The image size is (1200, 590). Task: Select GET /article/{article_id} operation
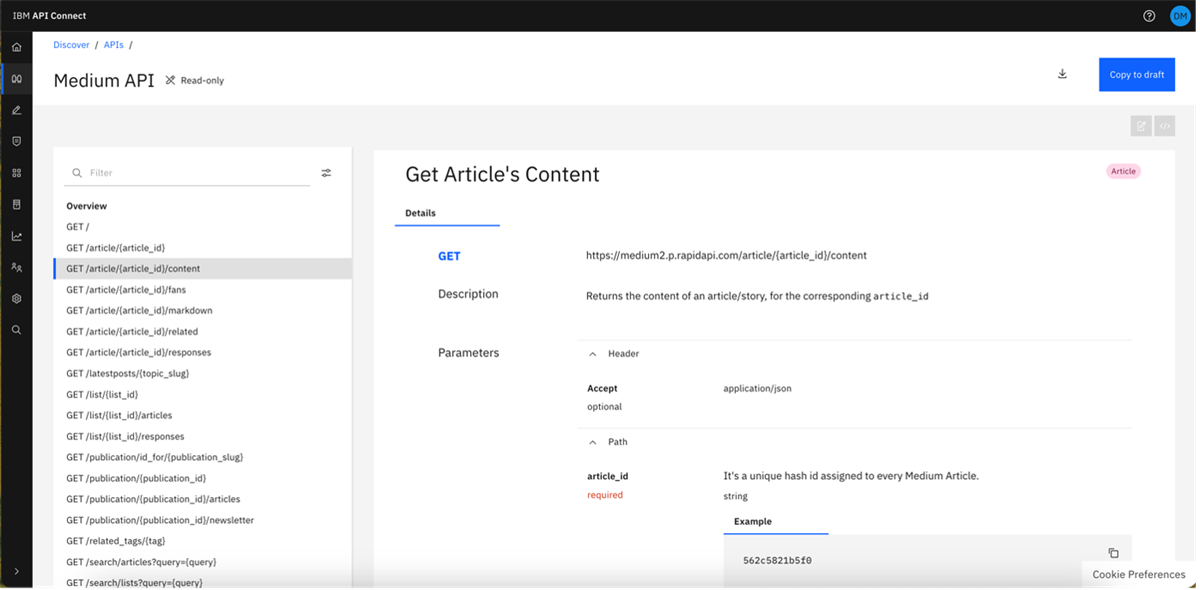tap(203, 248)
